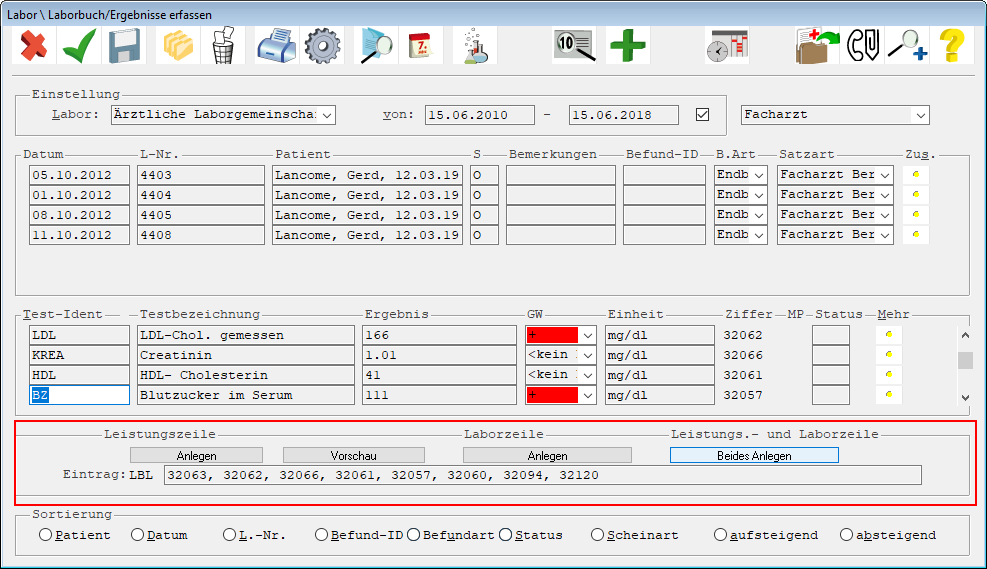Choose aufsteigend sort order

pos(720,534)
